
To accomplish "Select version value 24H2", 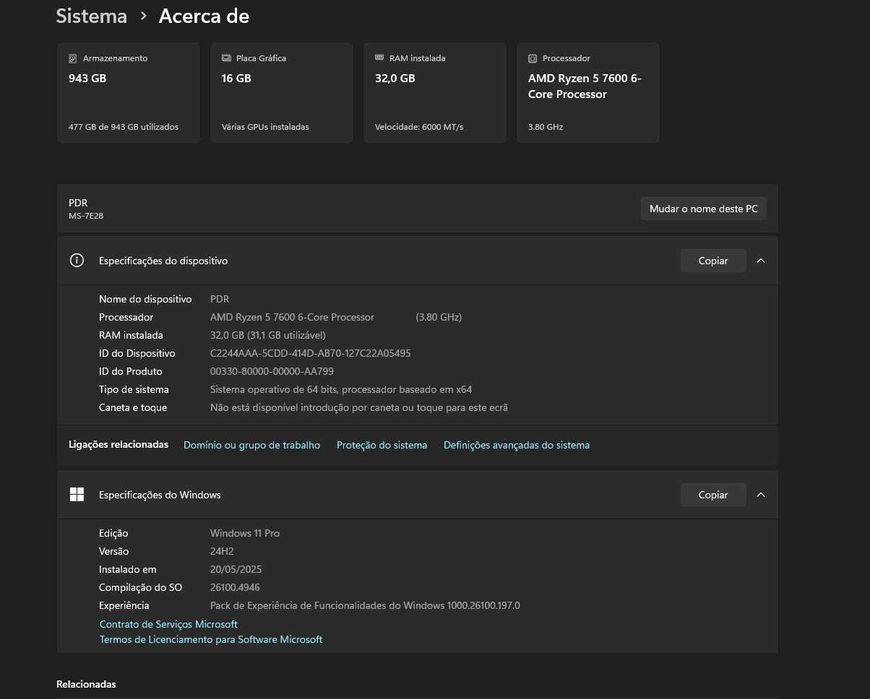I will coord(222,551).
